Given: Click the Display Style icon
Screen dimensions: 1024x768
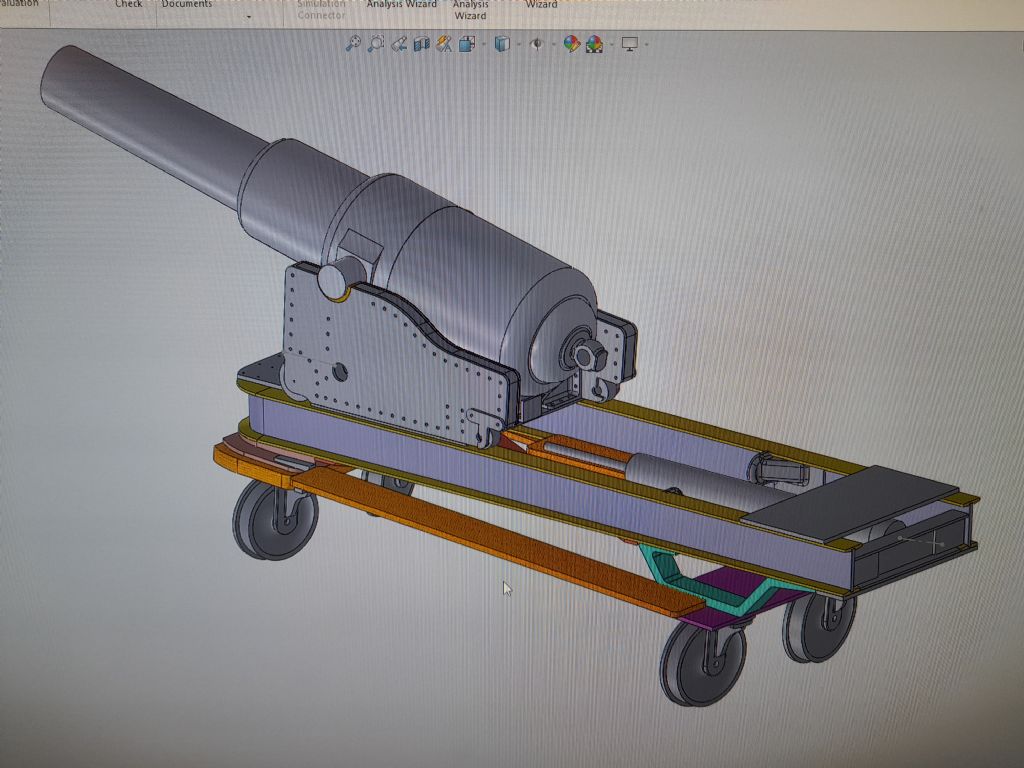Looking at the screenshot, I should point(502,44).
